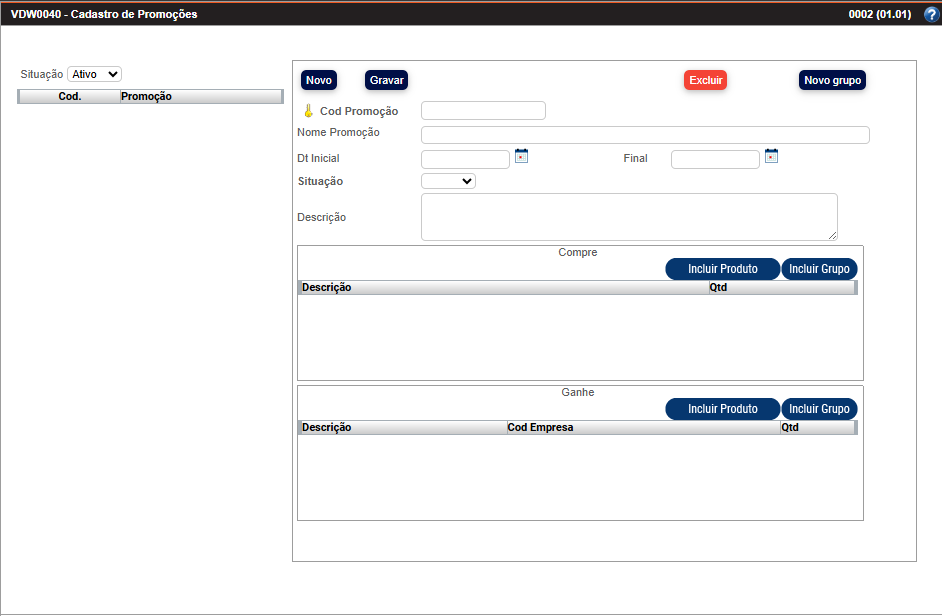Click the red Excluir button

click(705, 80)
